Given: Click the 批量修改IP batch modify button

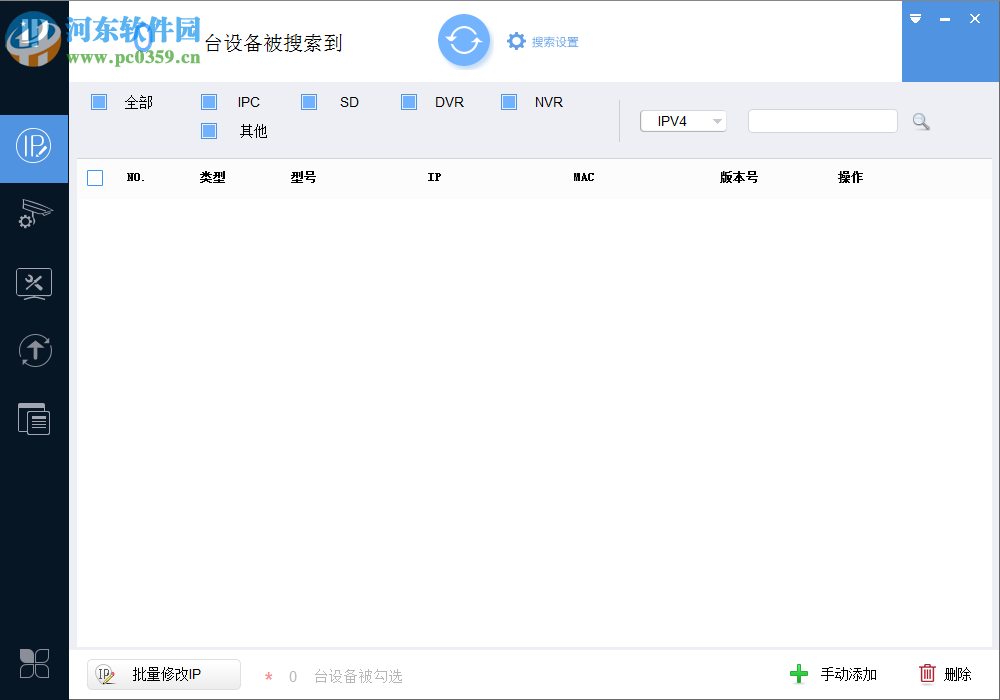Looking at the screenshot, I should click(x=163, y=674).
